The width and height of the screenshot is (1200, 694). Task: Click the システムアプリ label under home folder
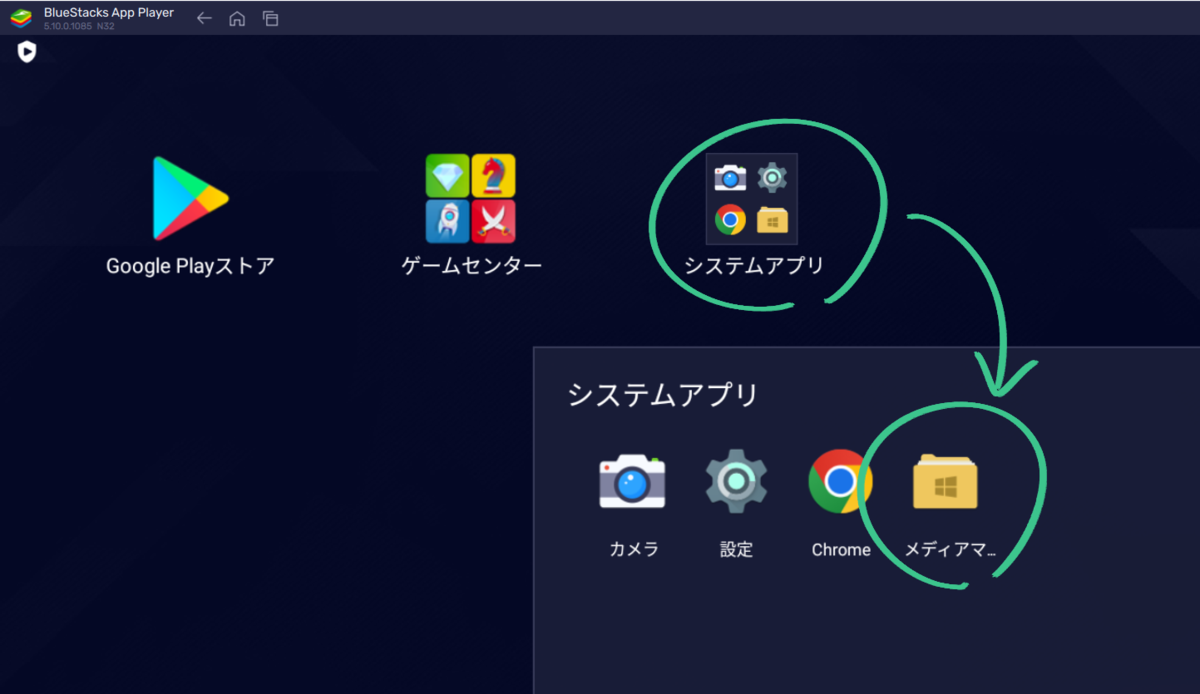coord(753,266)
